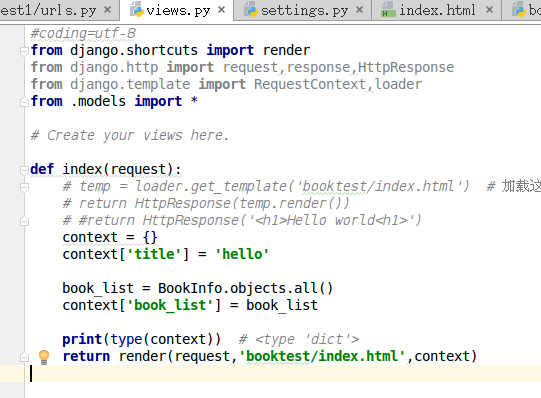This screenshot has width=541, height=398.
Task: Click the "# <type 'dict'>" comment
Action: click(299, 339)
